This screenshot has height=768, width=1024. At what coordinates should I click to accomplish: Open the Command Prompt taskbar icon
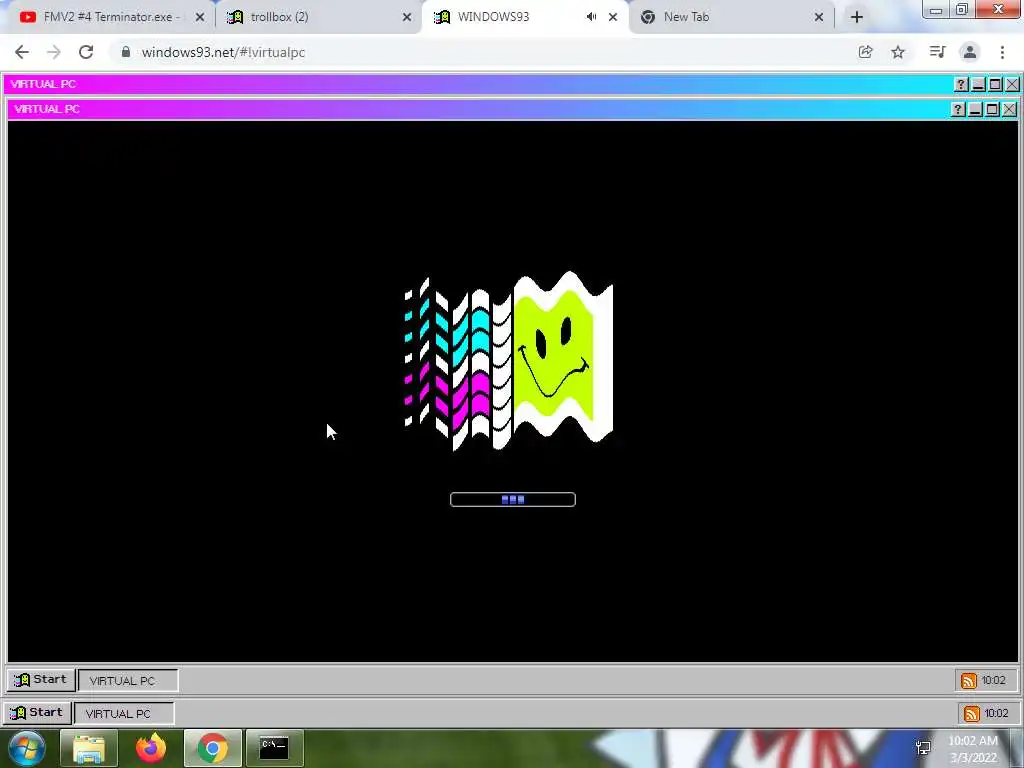274,748
